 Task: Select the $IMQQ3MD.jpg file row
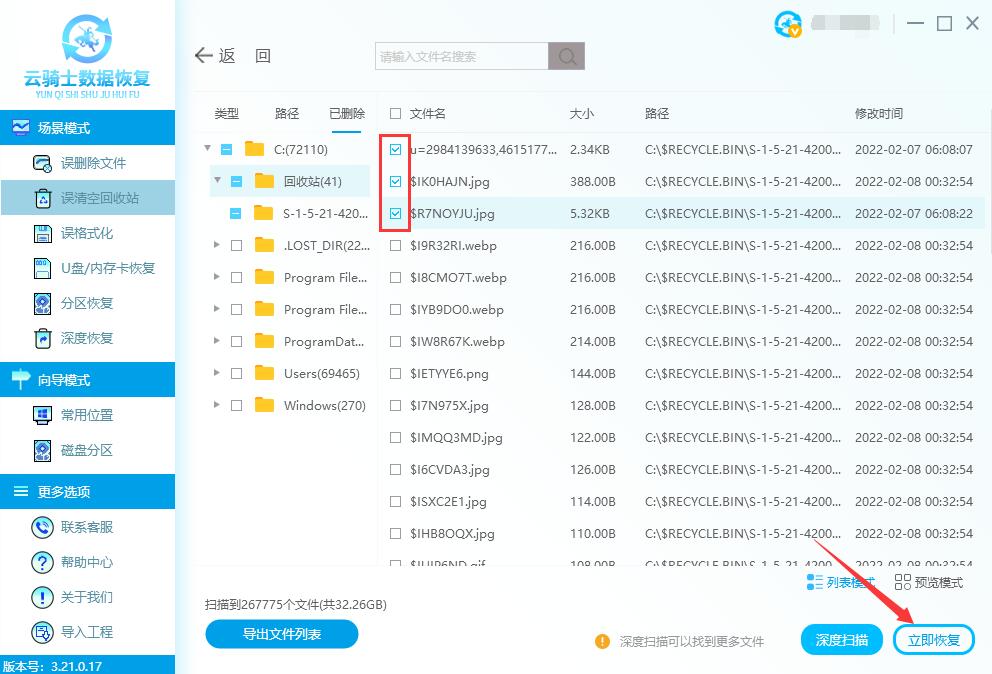(681, 437)
